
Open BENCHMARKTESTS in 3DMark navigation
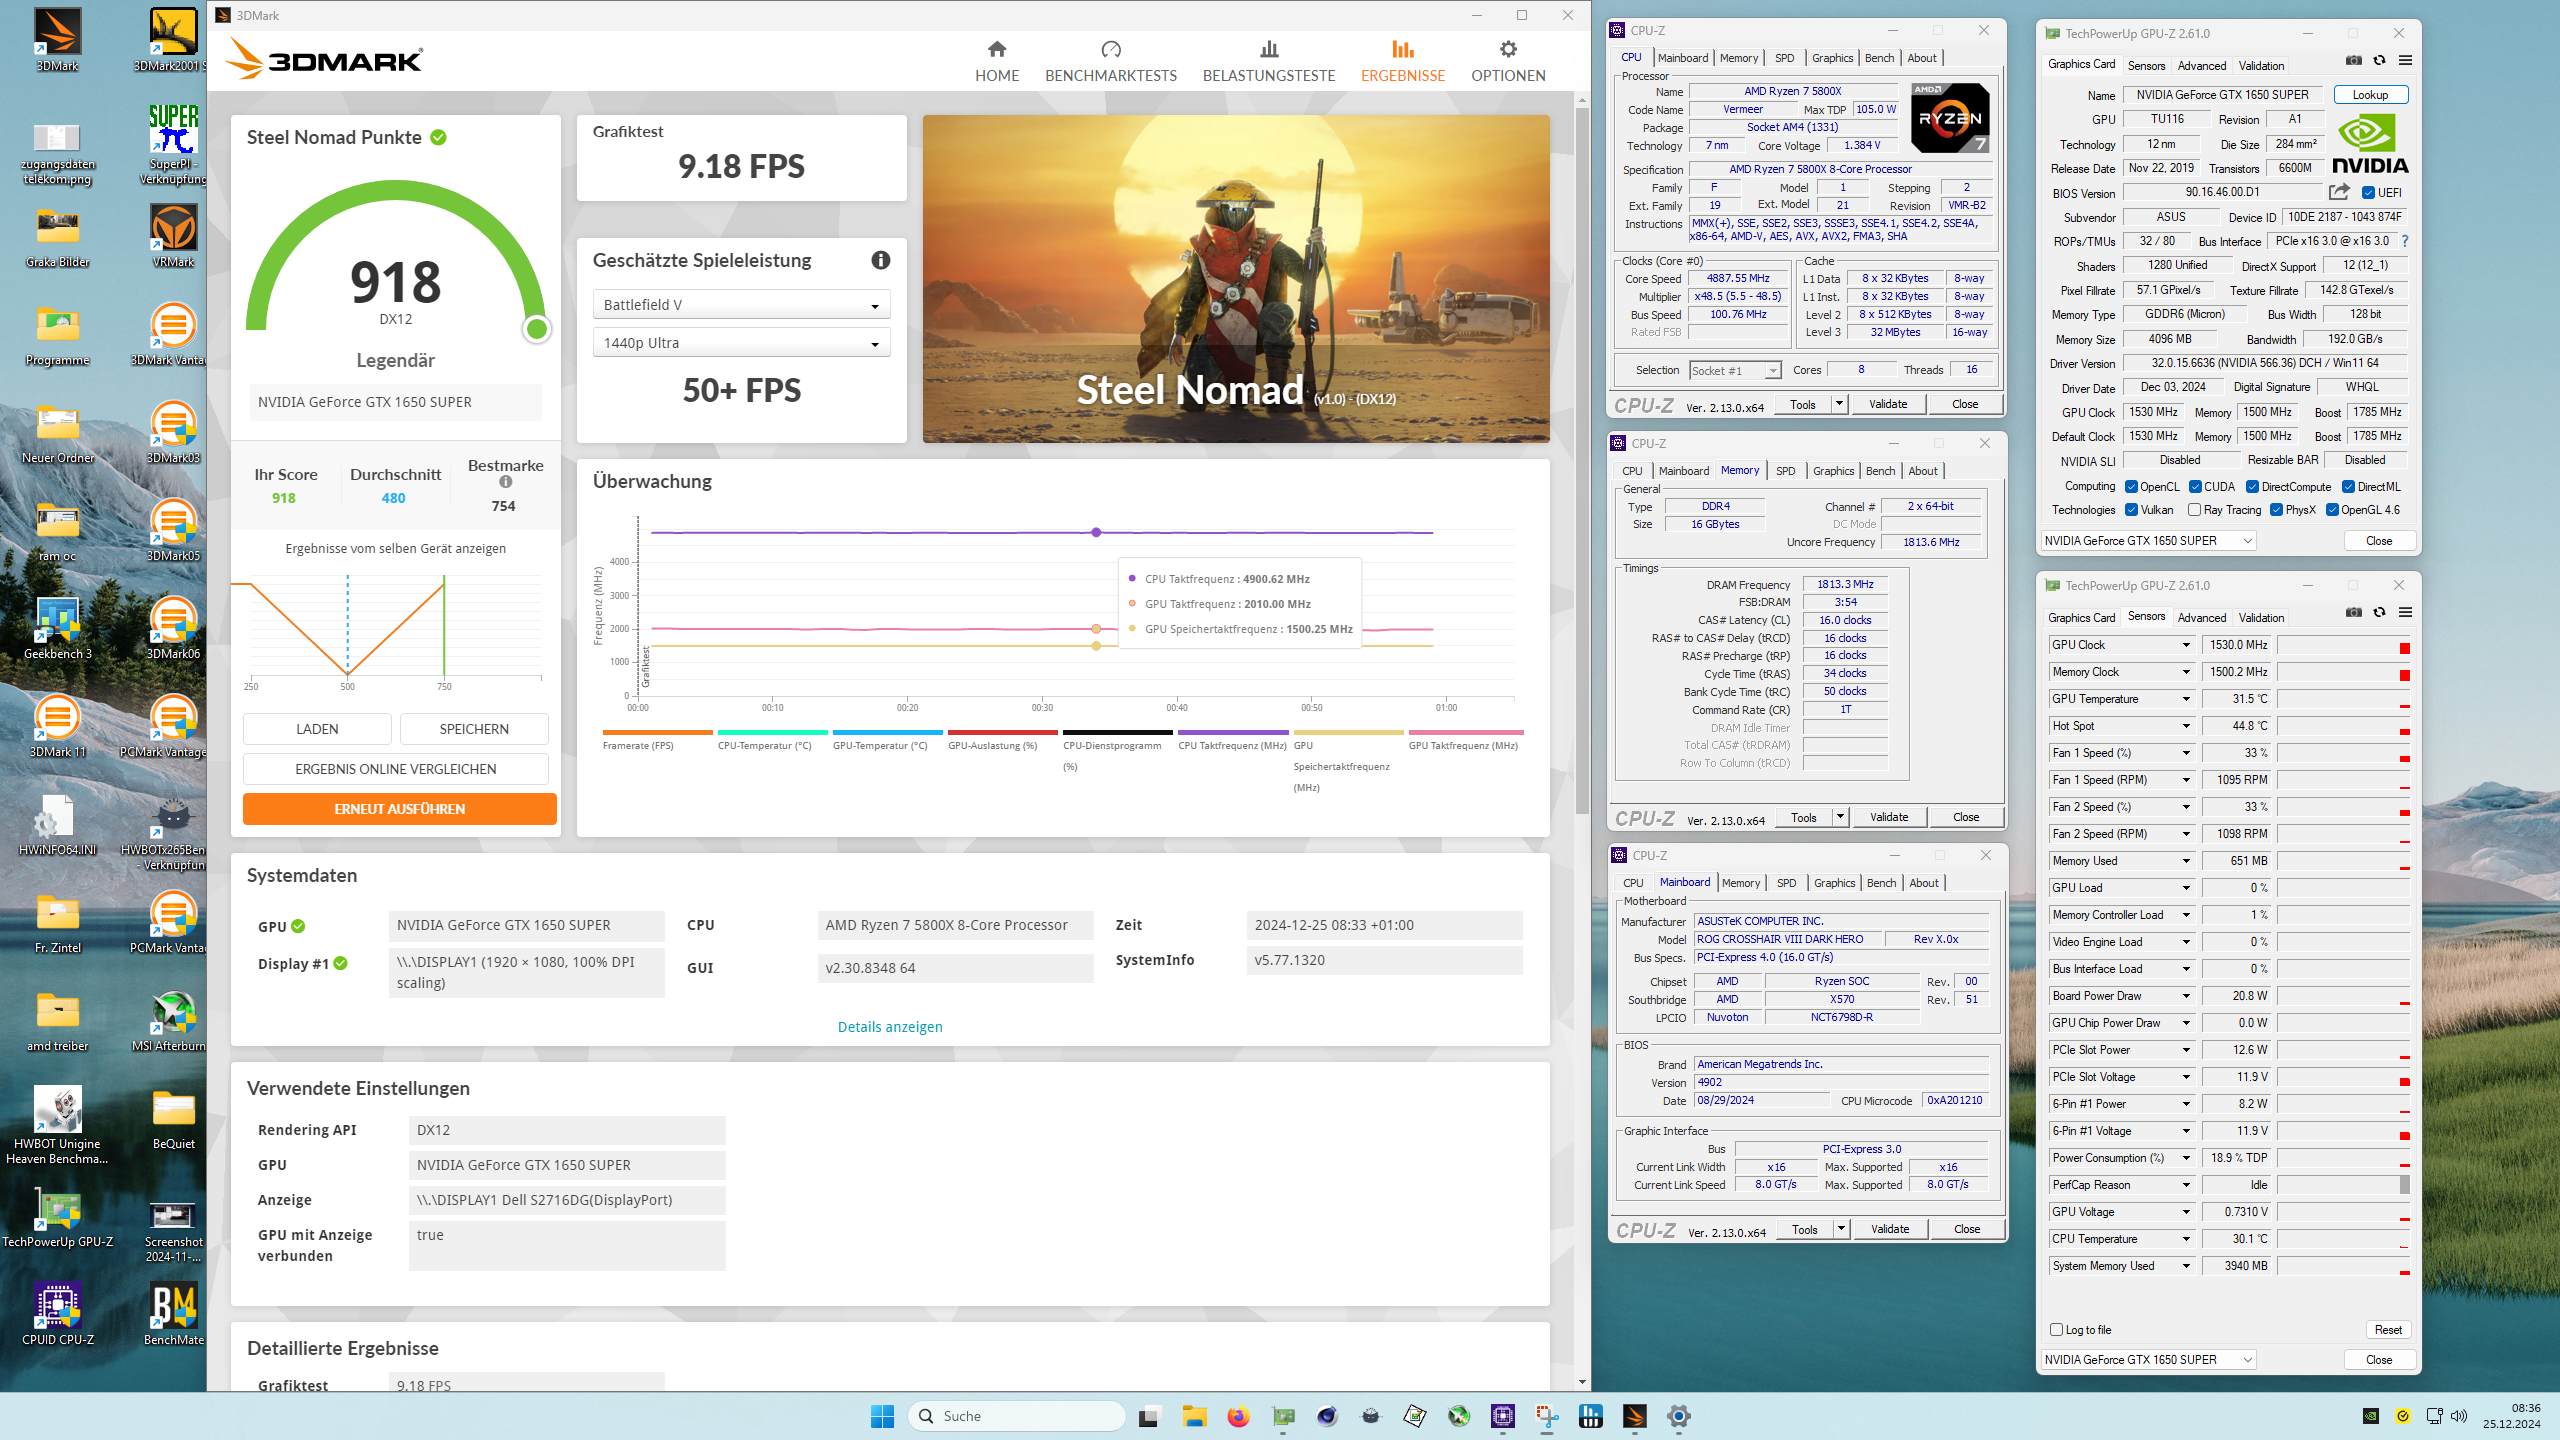[x=1110, y=62]
